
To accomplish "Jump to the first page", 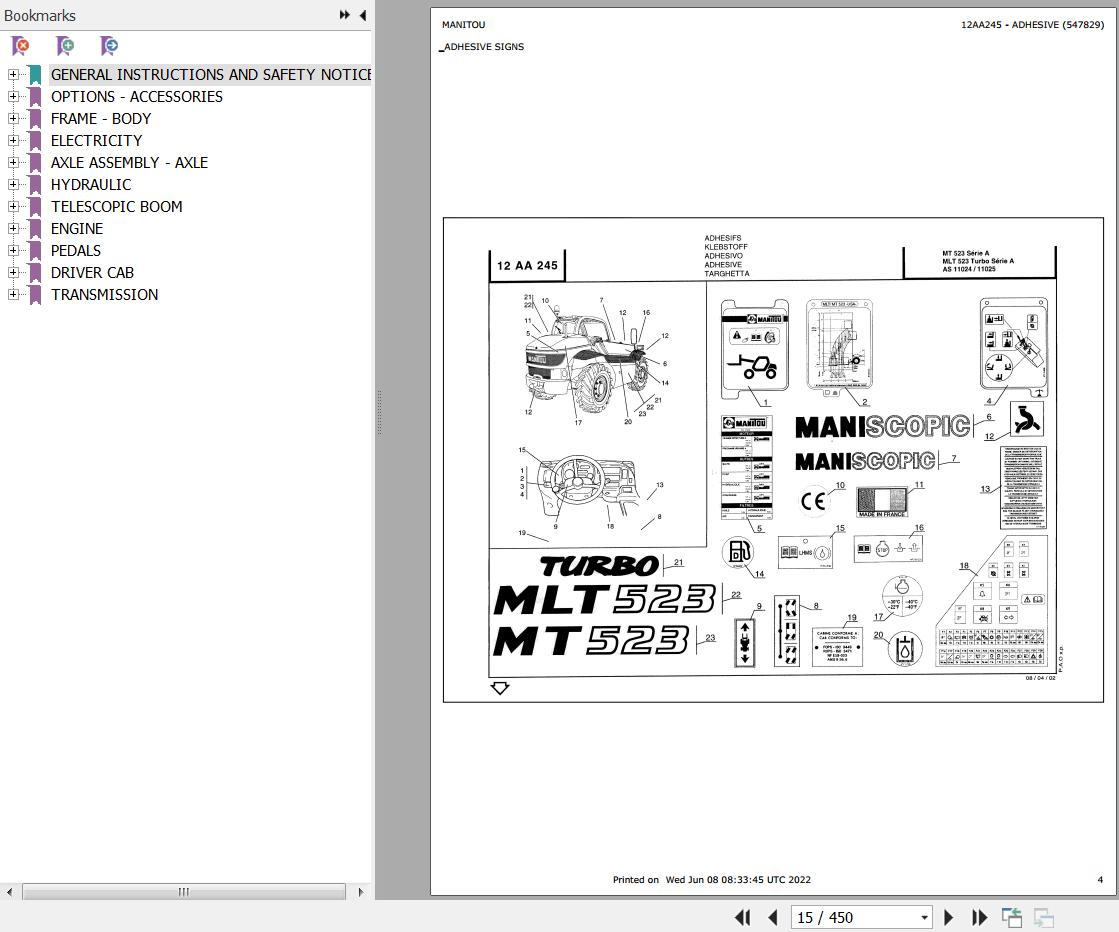I will 741,917.
